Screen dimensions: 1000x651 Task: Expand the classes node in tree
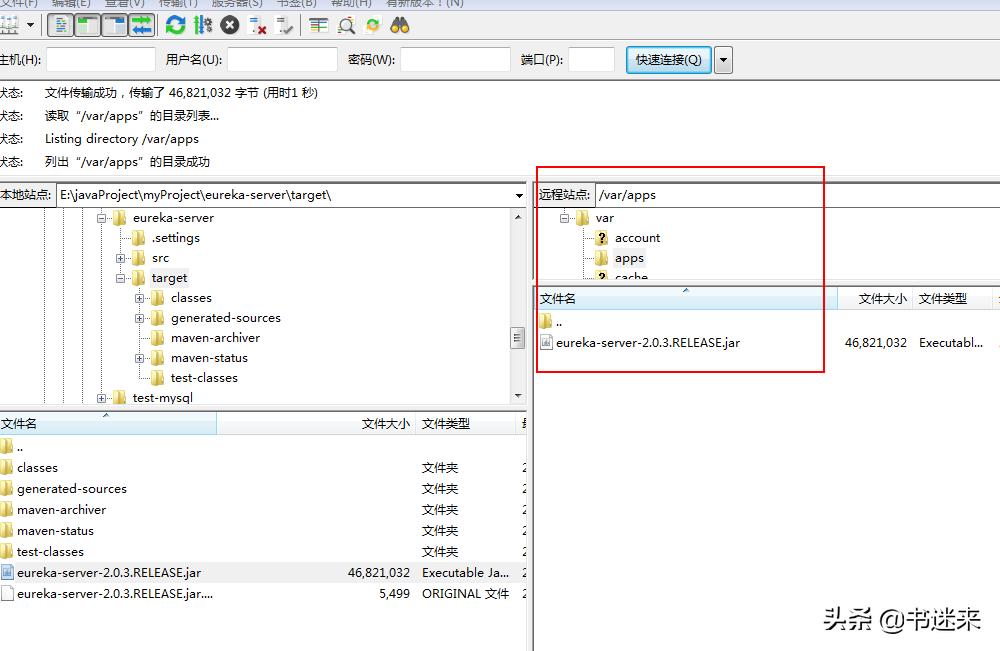[139, 298]
